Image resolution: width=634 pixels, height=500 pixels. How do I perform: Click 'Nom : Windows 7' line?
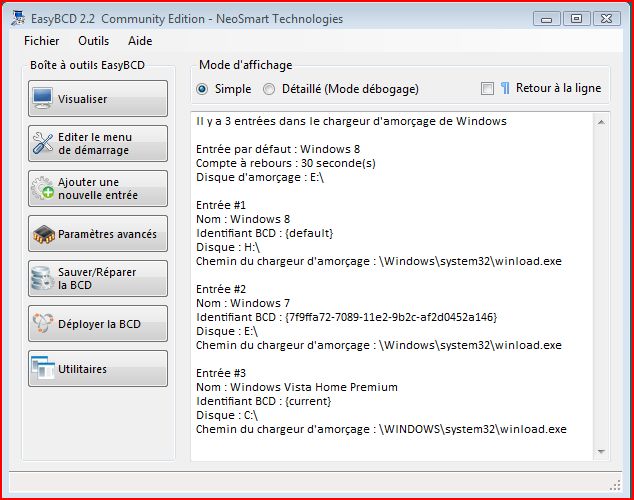click(x=243, y=303)
